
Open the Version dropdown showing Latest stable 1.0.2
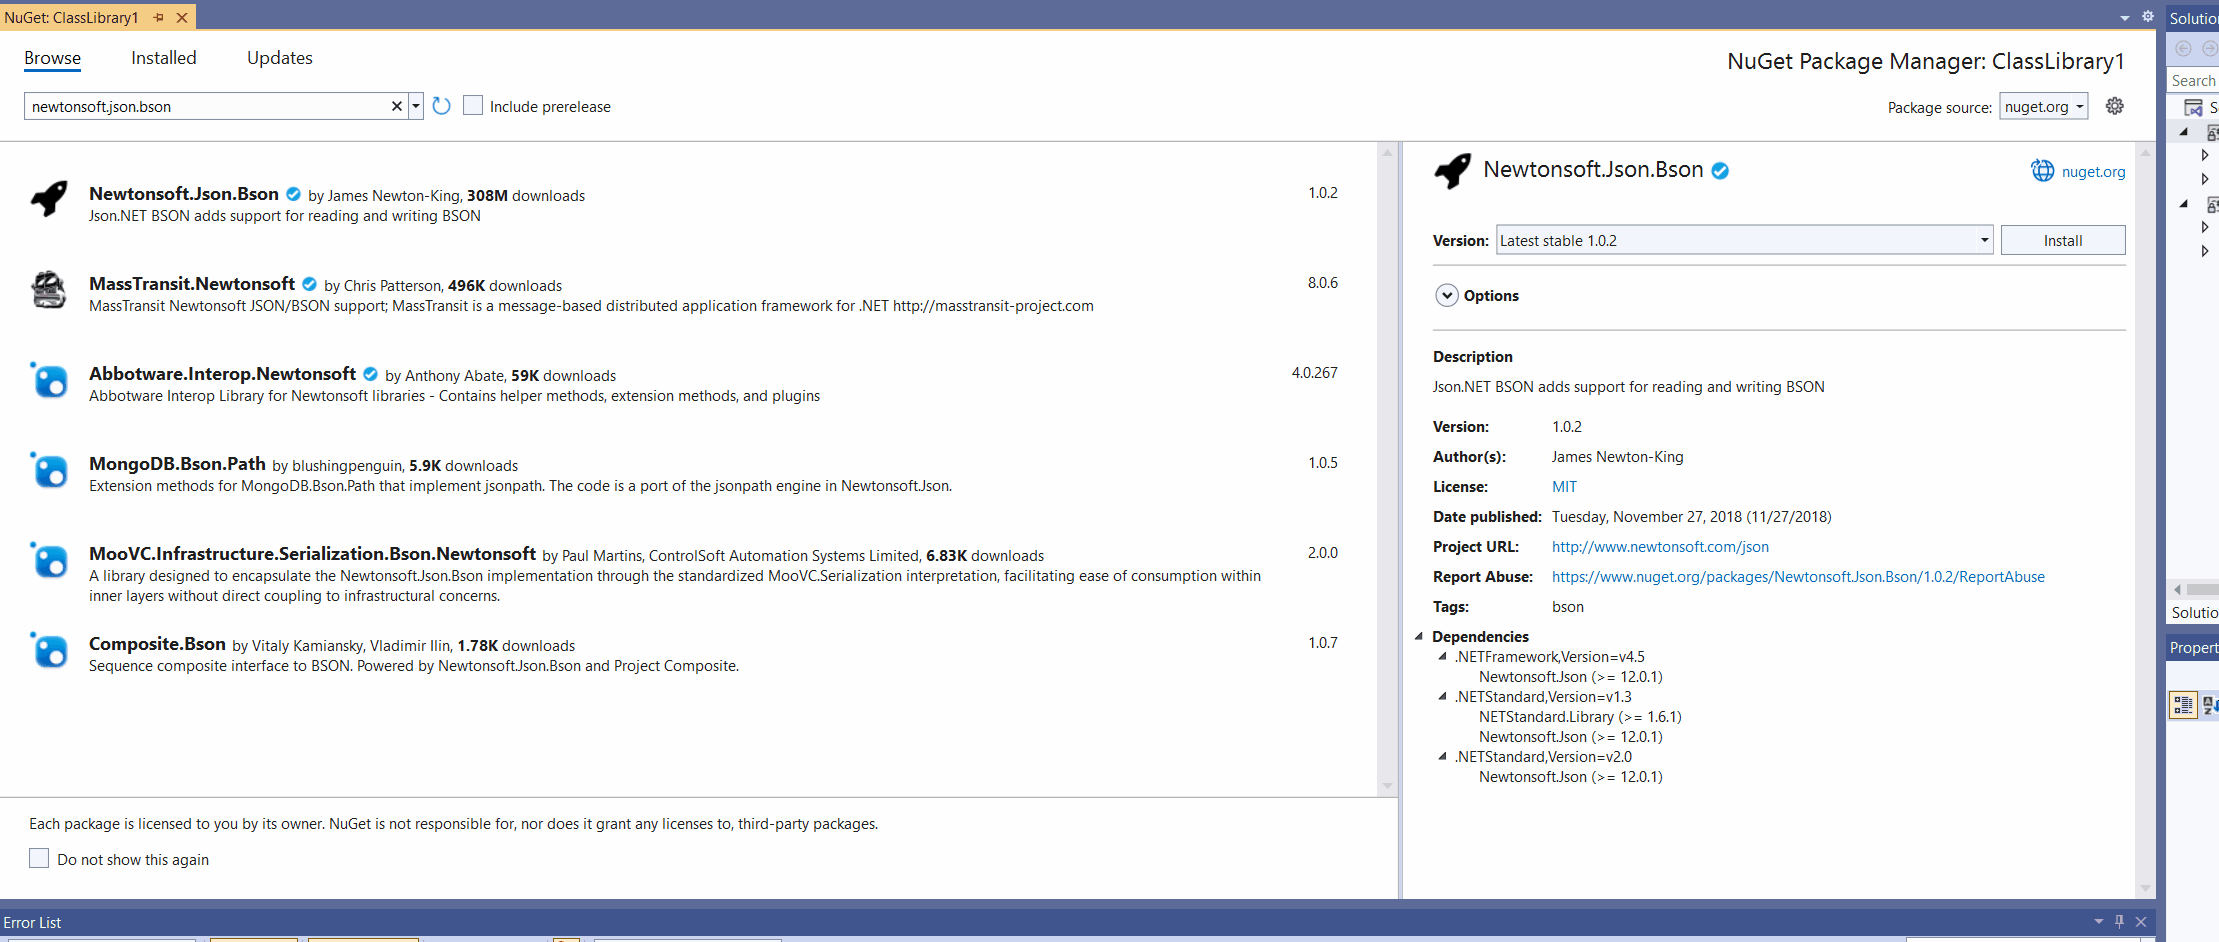[1744, 240]
